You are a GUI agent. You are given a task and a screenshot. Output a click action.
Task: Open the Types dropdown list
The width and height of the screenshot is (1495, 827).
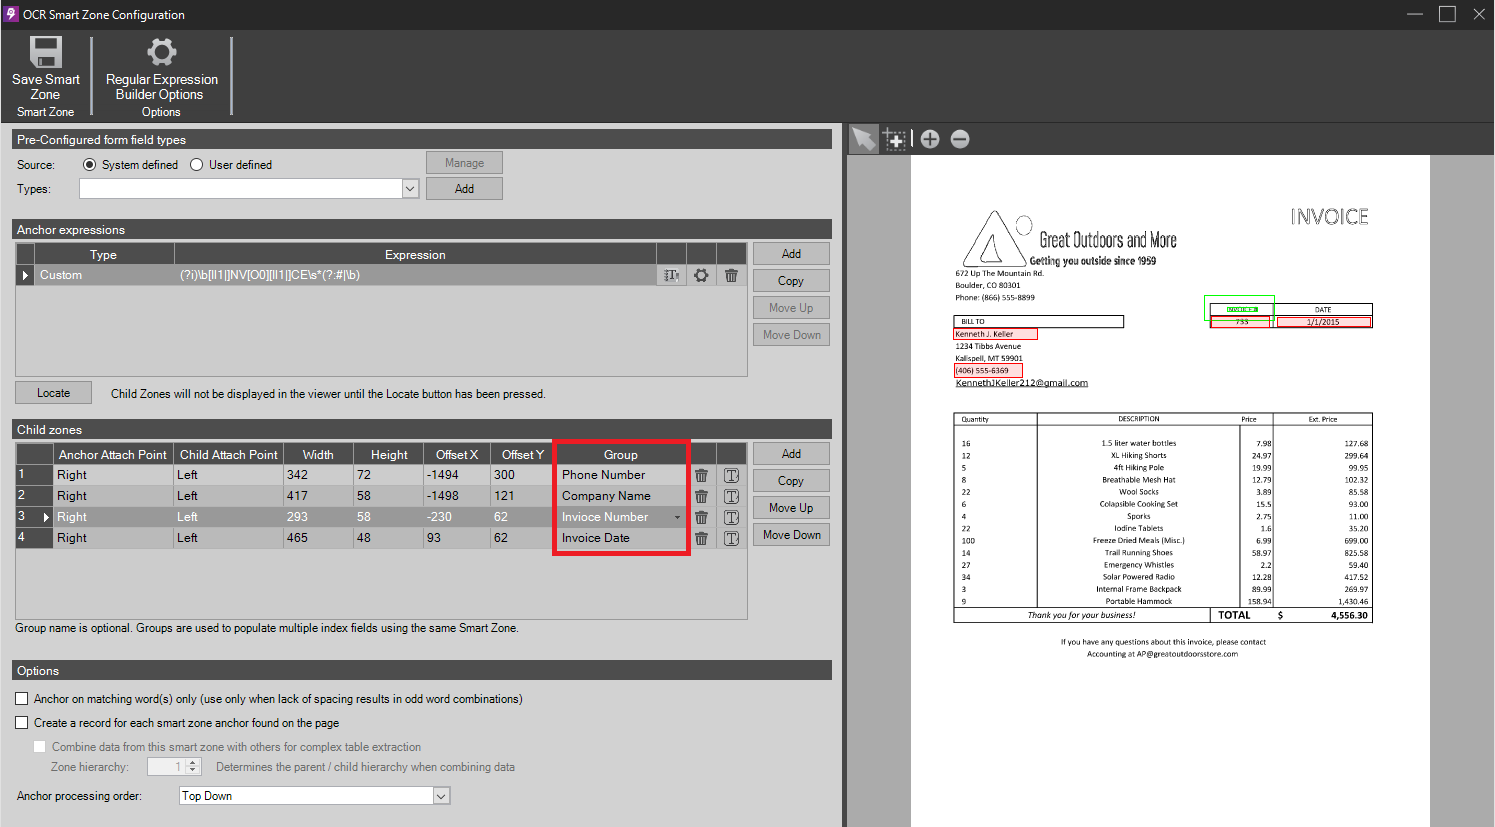point(410,189)
